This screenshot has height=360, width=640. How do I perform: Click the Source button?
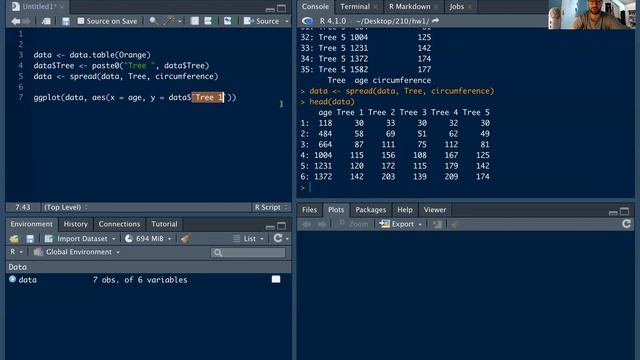click(262, 21)
